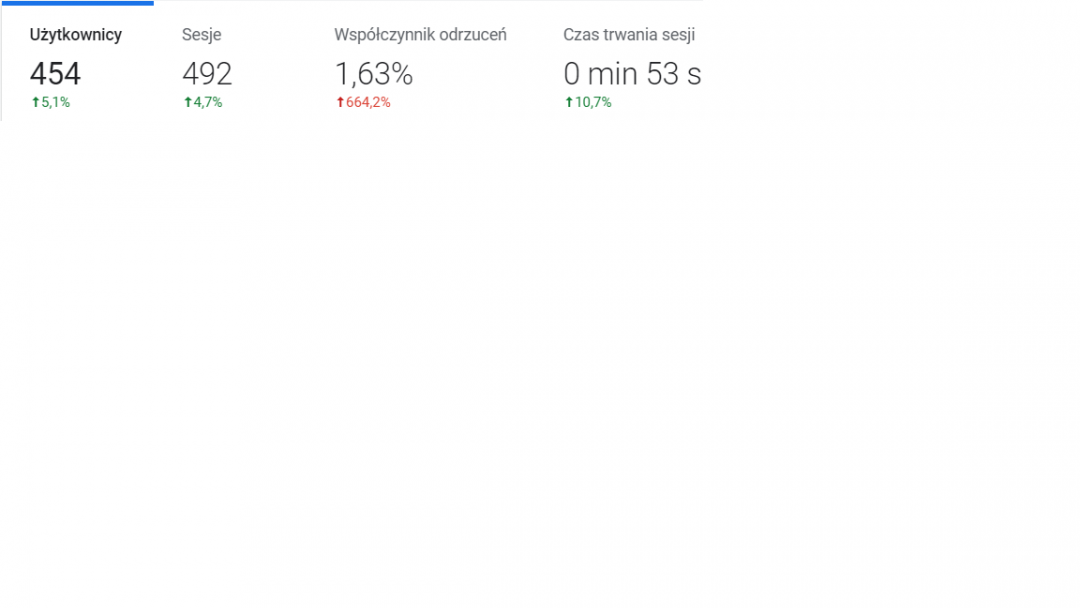Click the 492 sessions value
Image resolution: width=1080 pixels, height=608 pixels.
(207, 74)
